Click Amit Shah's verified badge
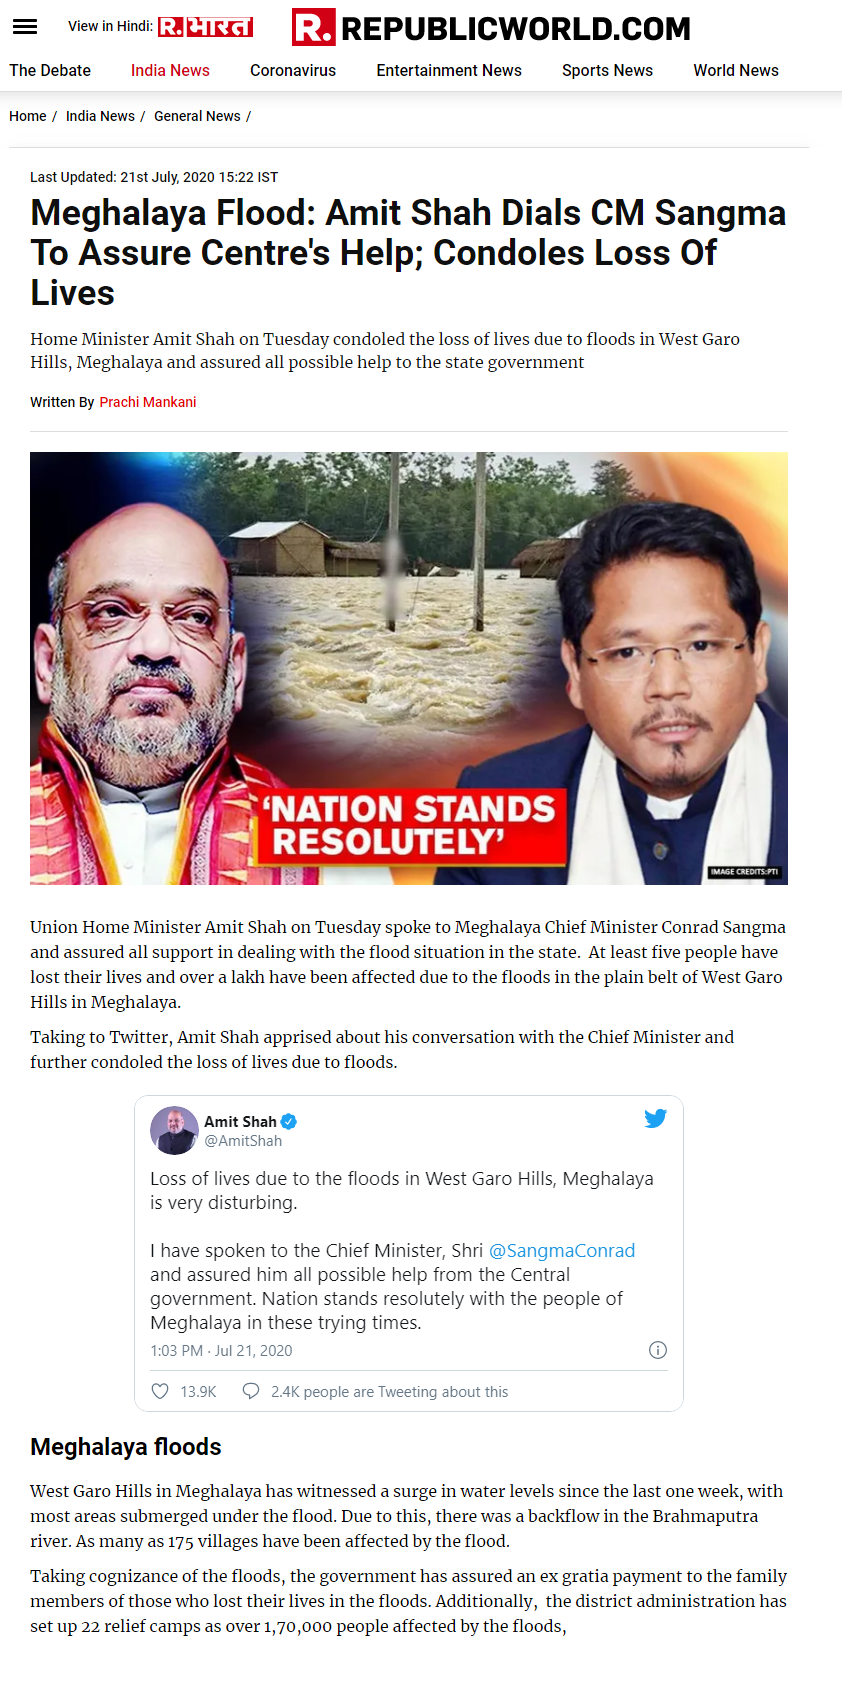Image resolution: width=842 pixels, height=1683 pixels. [x=289, y=1122]
